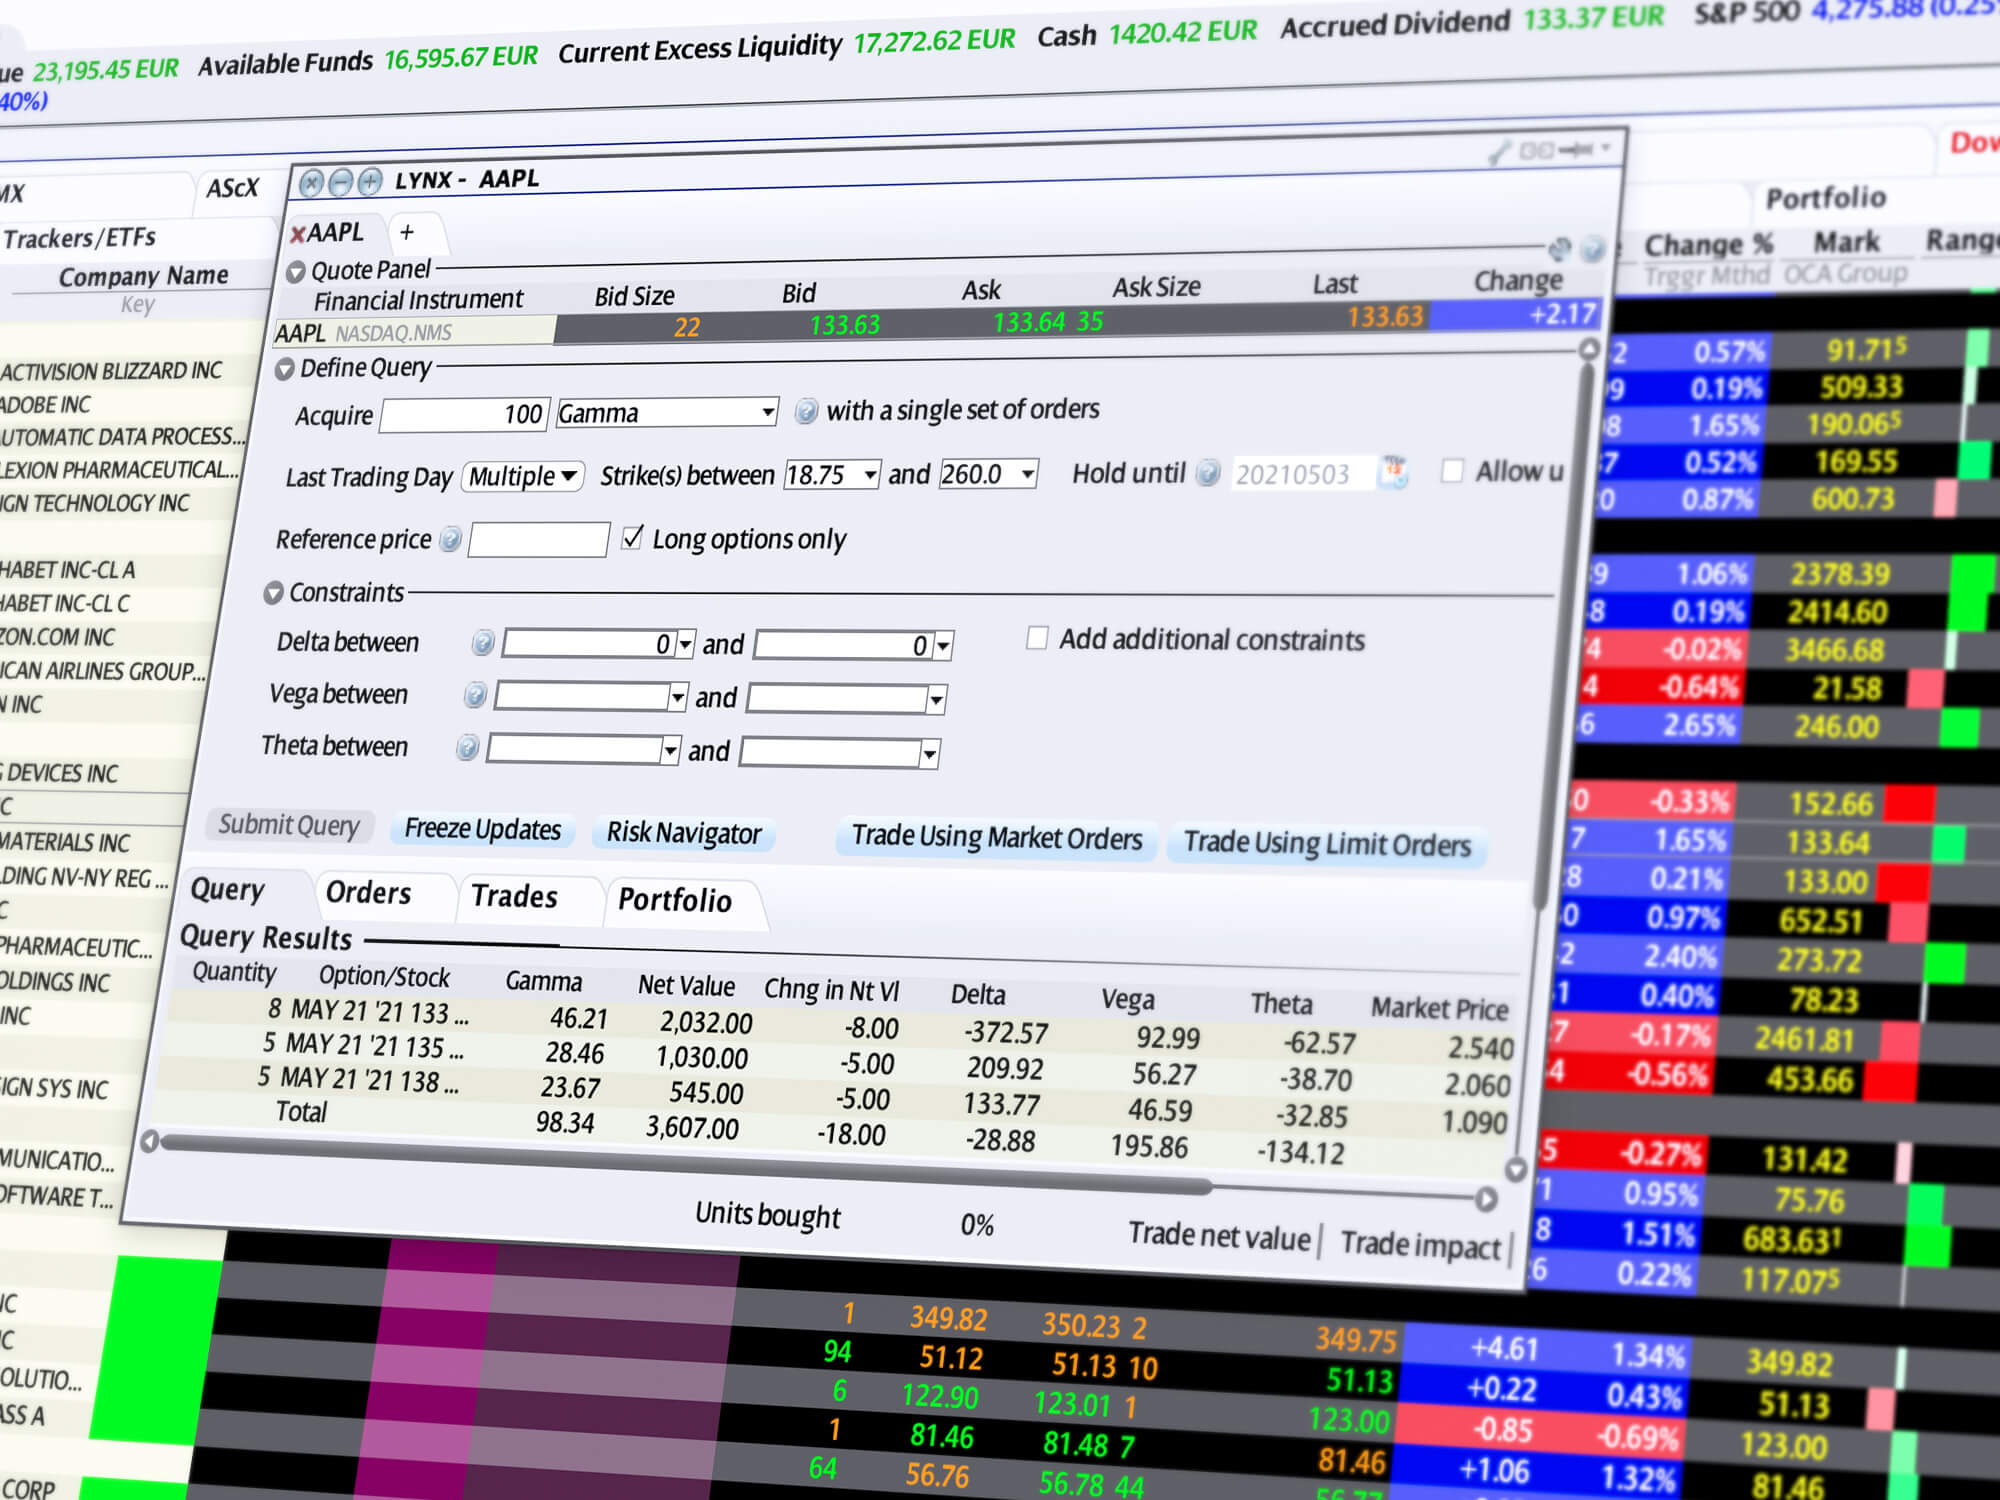Click the scroll-up arrow circle beside Define Query
The width and height of the screenshot is (2000, 1500).
(x=1589, y=349)
